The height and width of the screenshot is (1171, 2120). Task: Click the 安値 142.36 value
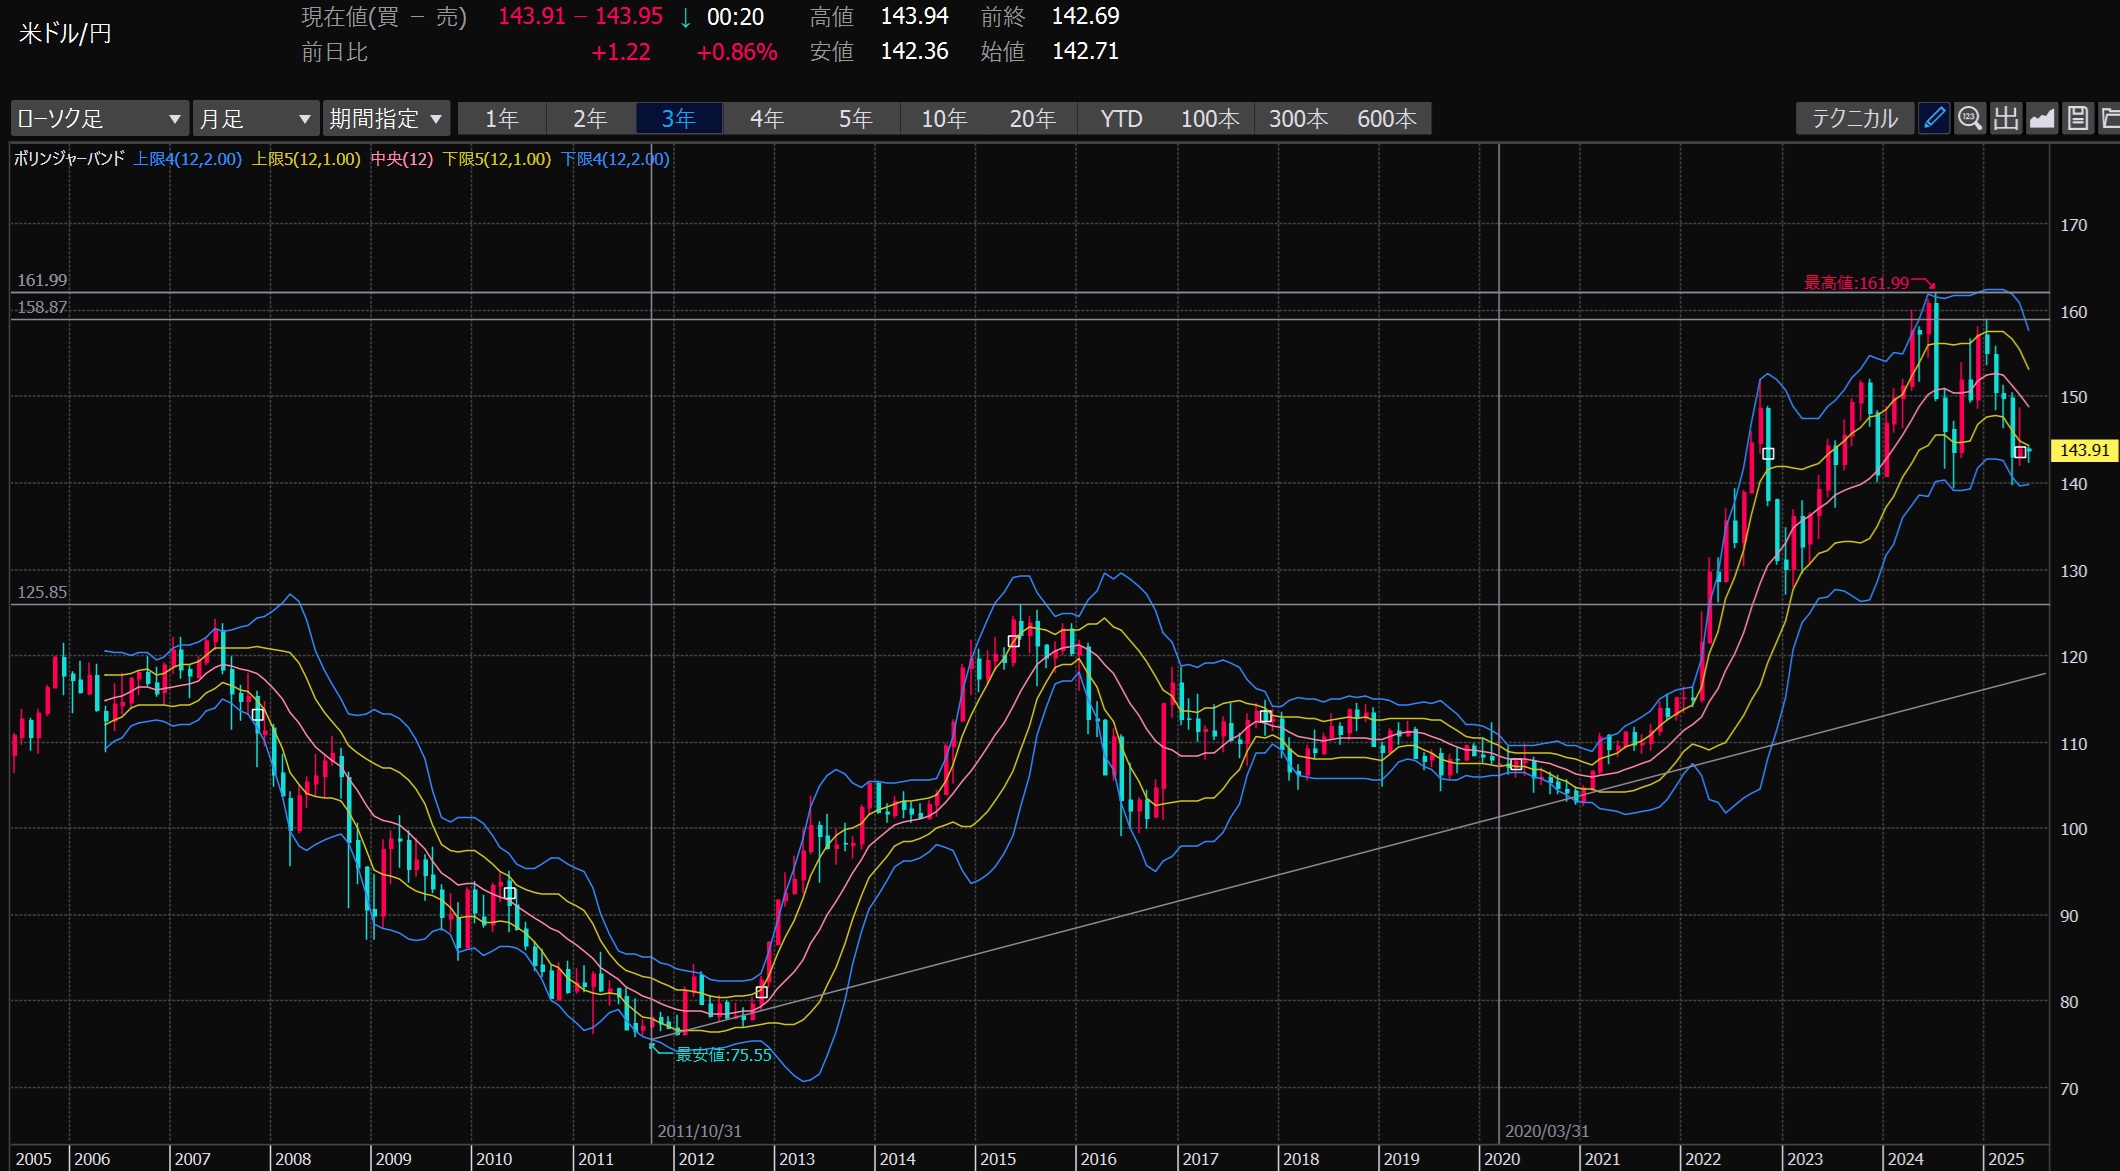tap(914, 51)
